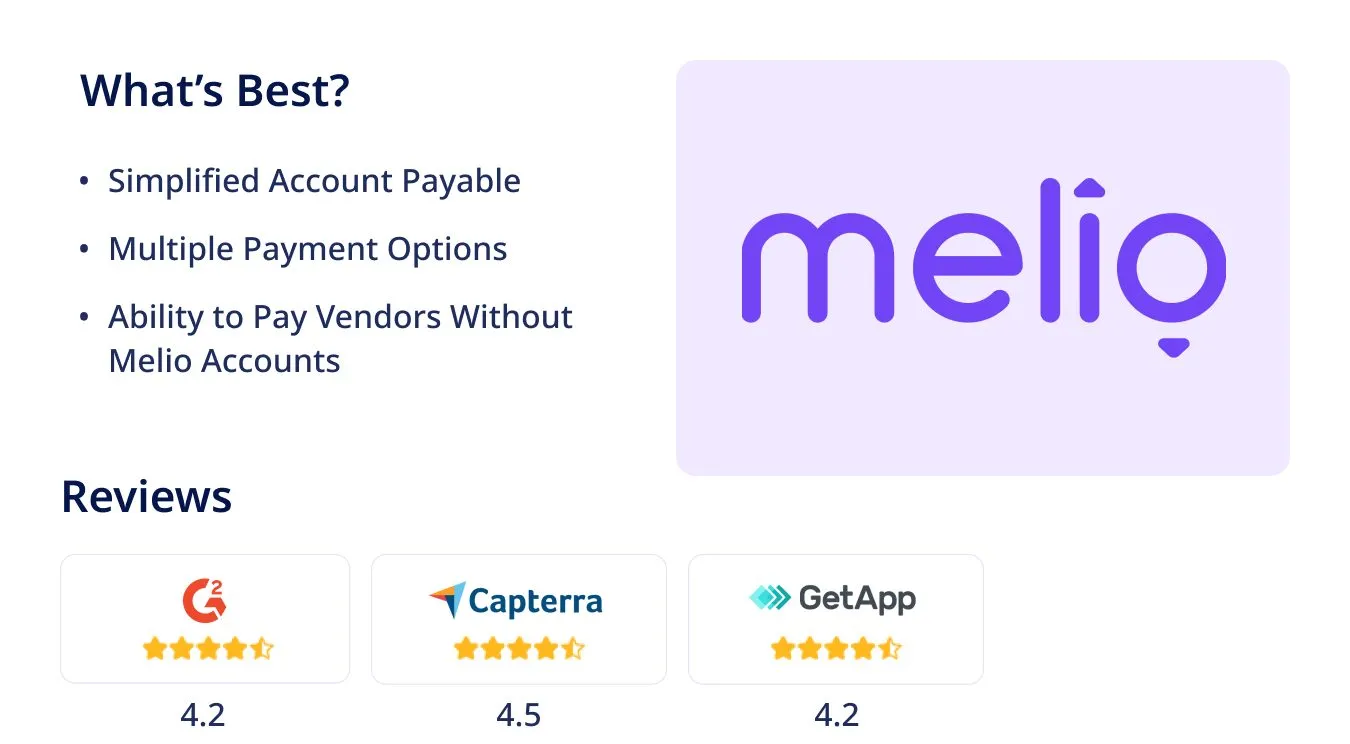Click the Capterra arrow icon
Viewport: 1350px width, 744px height.
pos(447,600)
